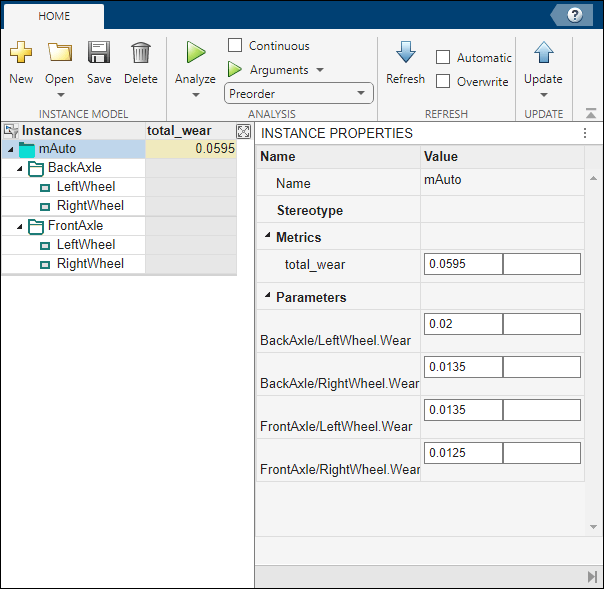Click the Update up-arrow icon
Image resolution: width=604 pixels, height=589 pixels.
[544, 52]
